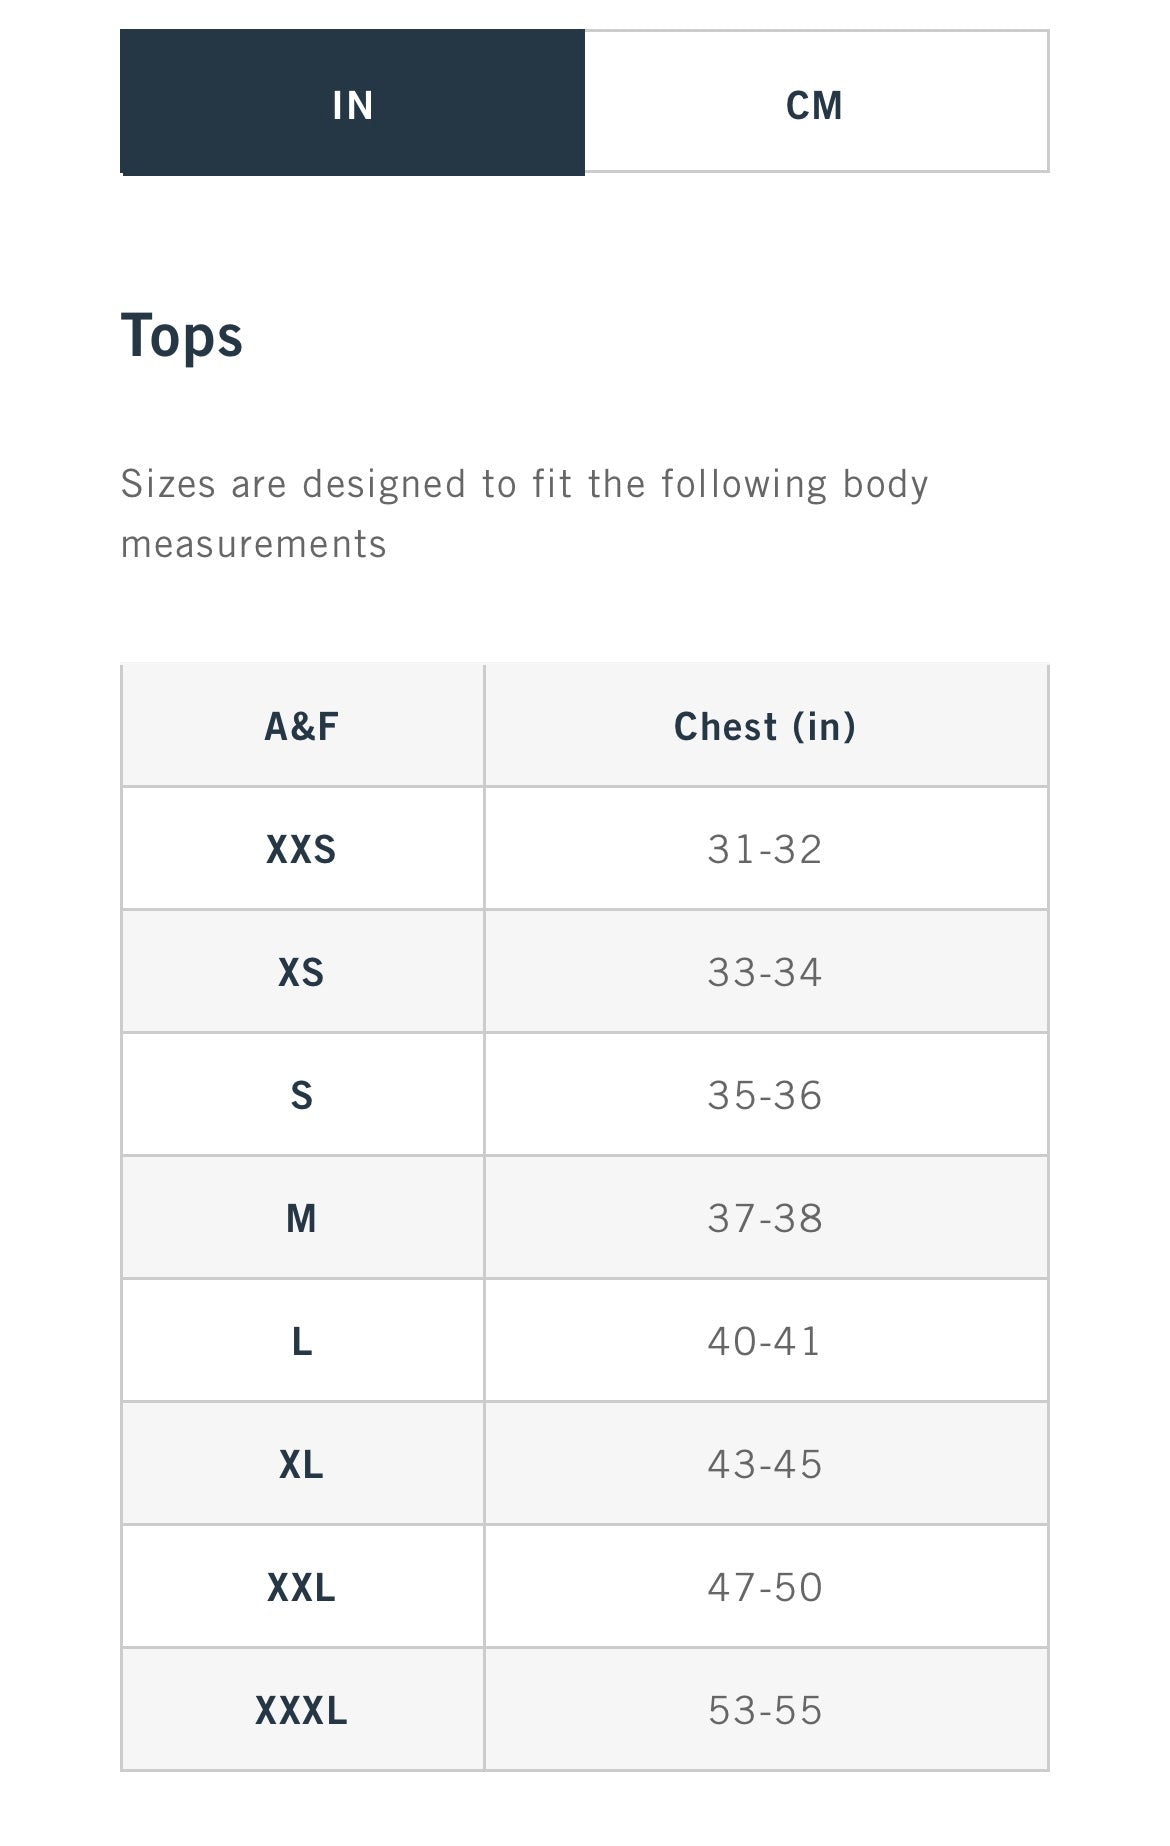
Task: Select the XS size cell
Action: (x=302, y=972)
